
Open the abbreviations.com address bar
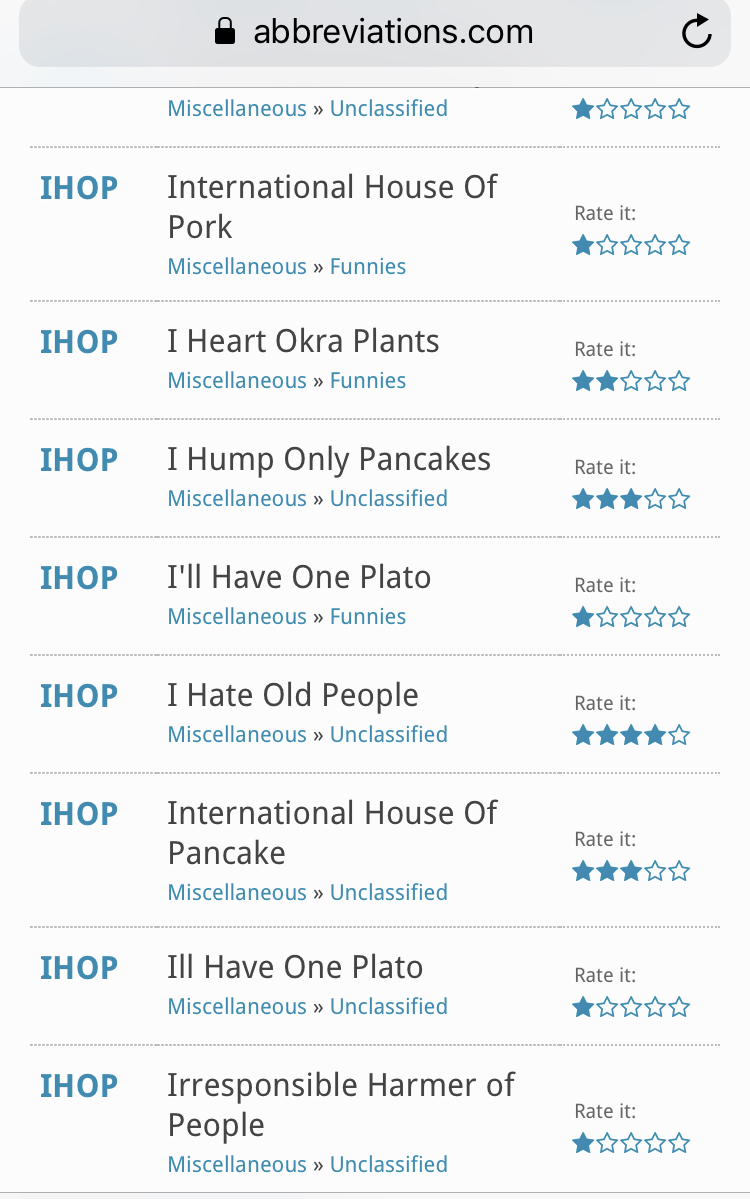coord(392,33)
